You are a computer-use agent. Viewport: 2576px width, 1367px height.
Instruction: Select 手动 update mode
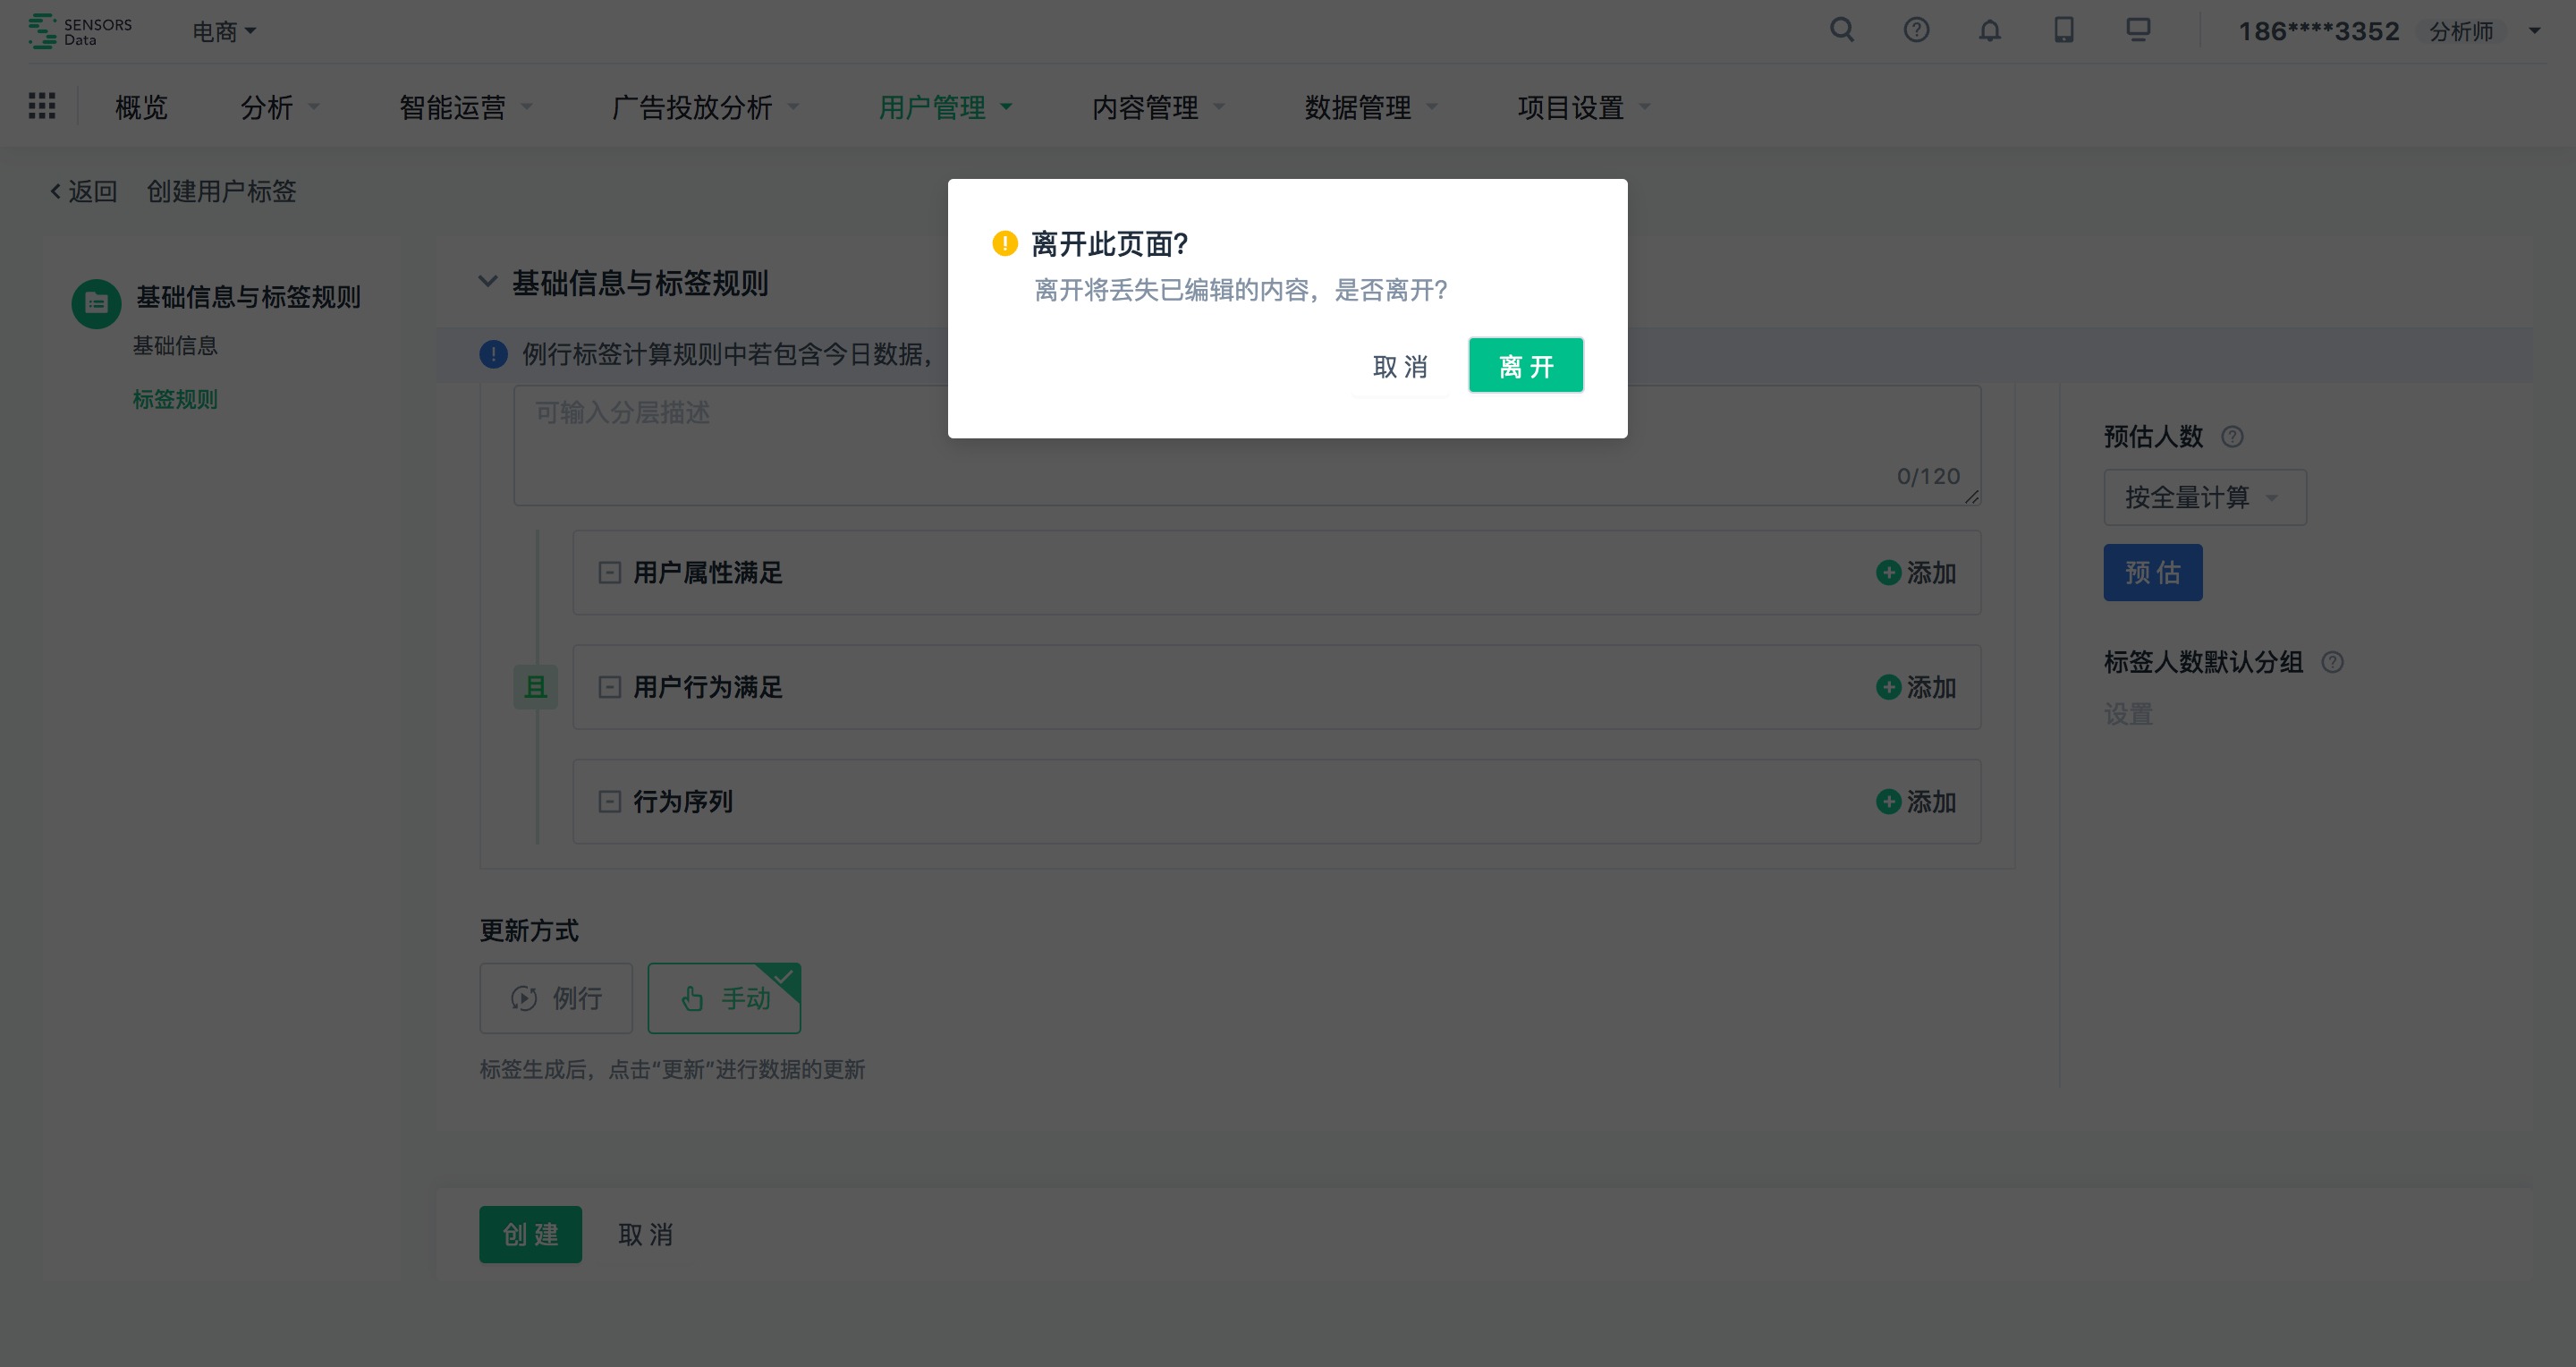pyautogui.click(x=724, y=998)
